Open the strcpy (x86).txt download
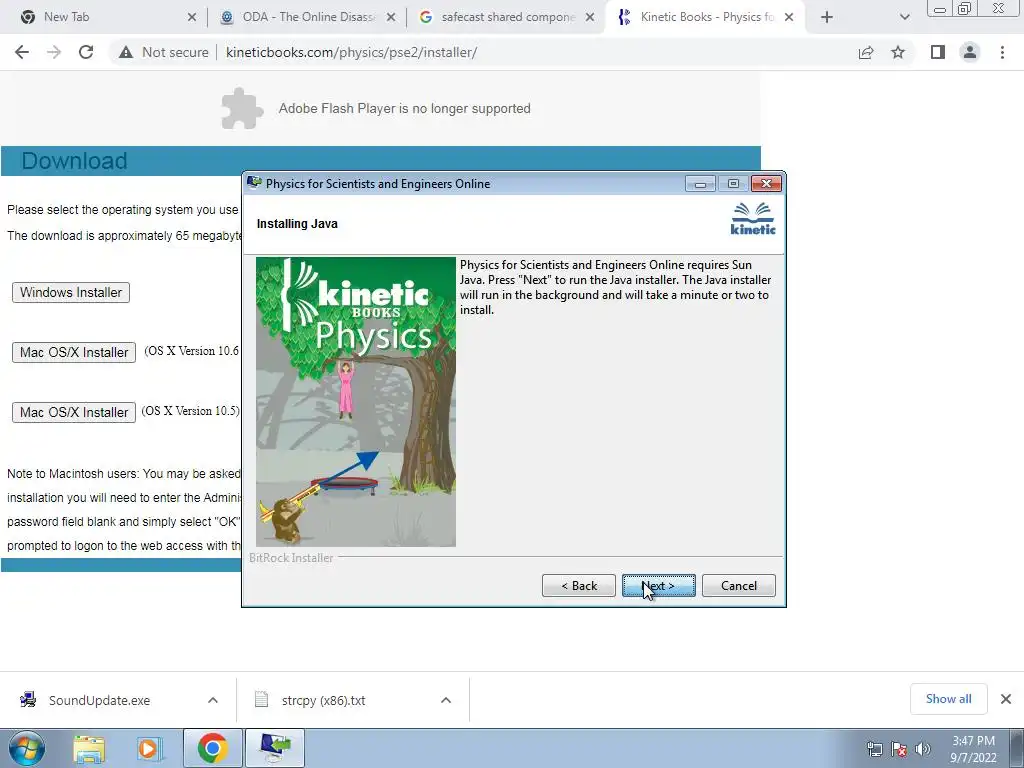Viewport: 1024px width, 768px height. (323, 700)
